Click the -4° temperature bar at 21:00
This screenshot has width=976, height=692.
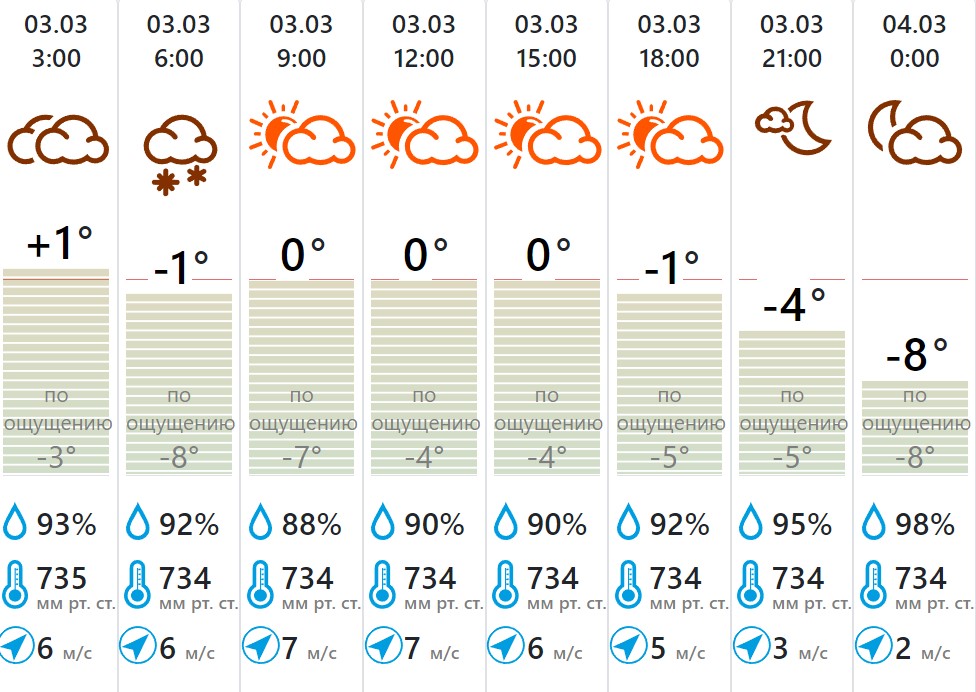tap(792, 400)
